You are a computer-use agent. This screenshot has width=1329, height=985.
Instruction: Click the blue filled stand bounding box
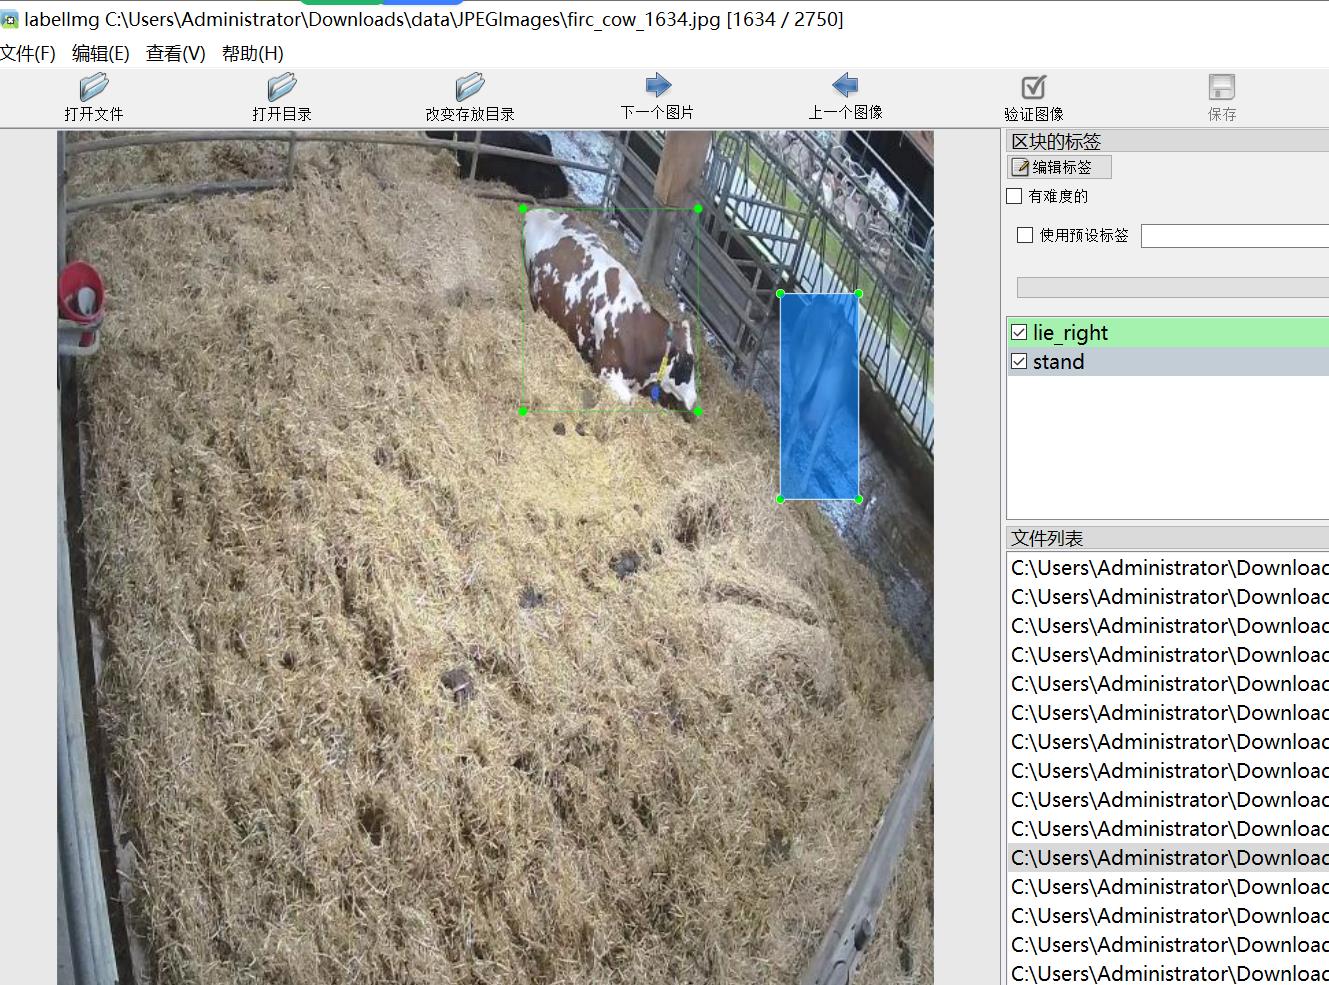pyautogui.click(x=819, y=396)
